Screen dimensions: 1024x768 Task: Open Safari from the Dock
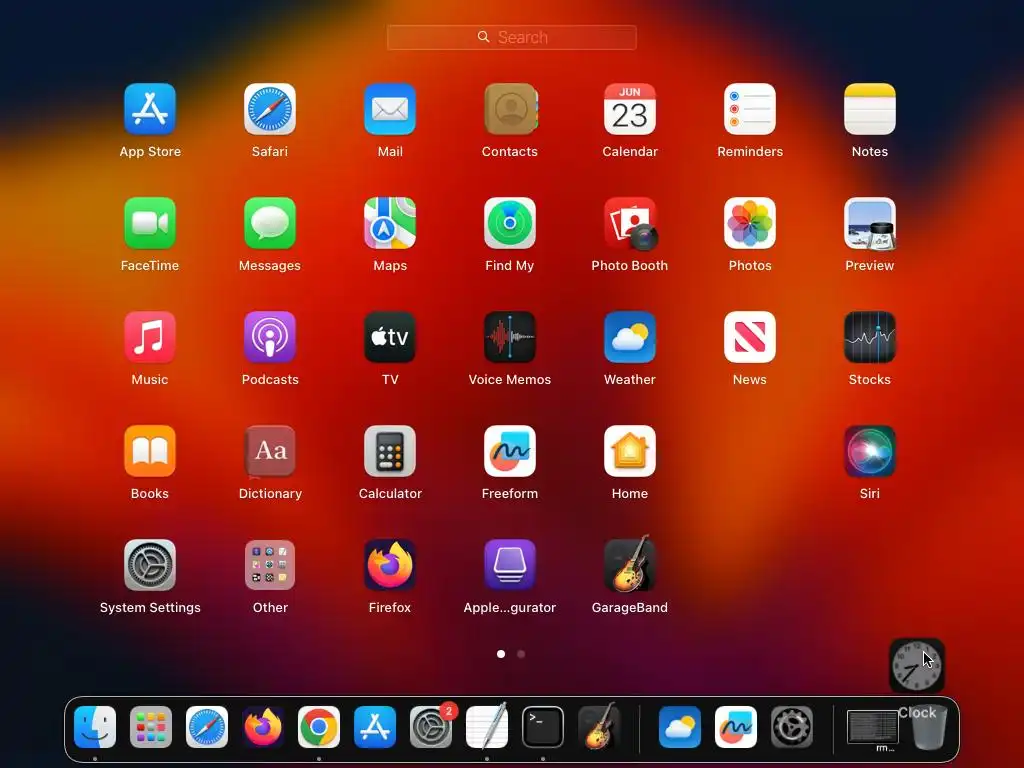coord(207,727)
